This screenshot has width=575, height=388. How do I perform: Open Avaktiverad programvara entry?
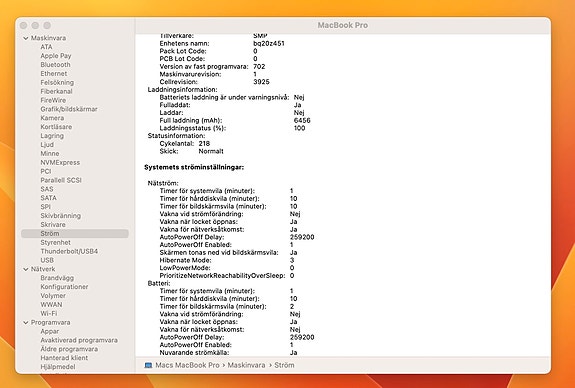[x=79, y=340]
